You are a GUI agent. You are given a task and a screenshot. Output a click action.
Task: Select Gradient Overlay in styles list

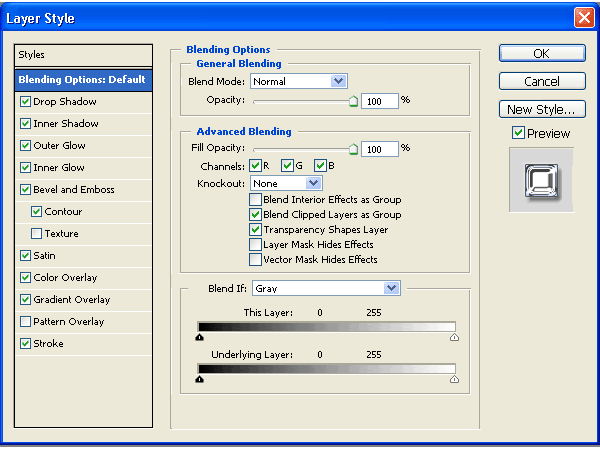[71, 300]
